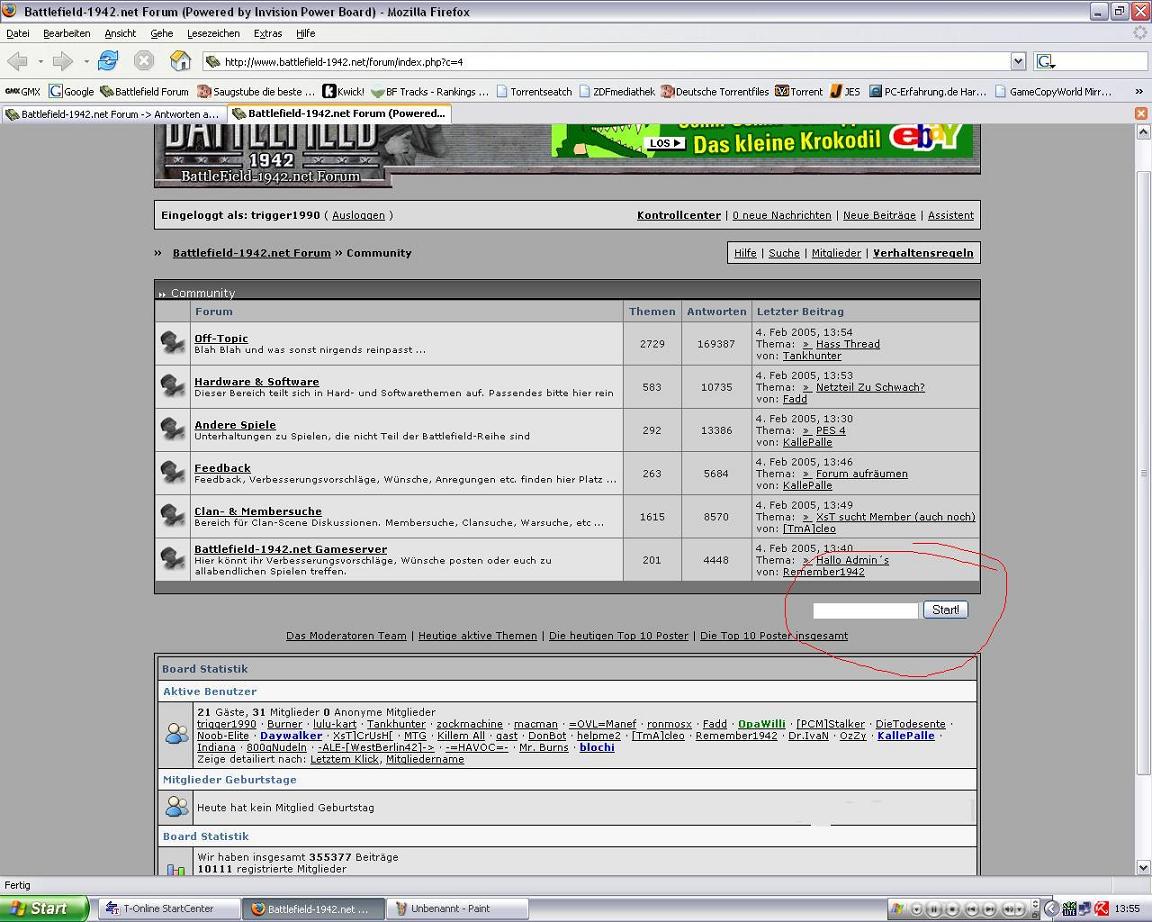1152x922 pixels.
Task: Click the Feedback forum status icon
Action: (x=173, y=473)
